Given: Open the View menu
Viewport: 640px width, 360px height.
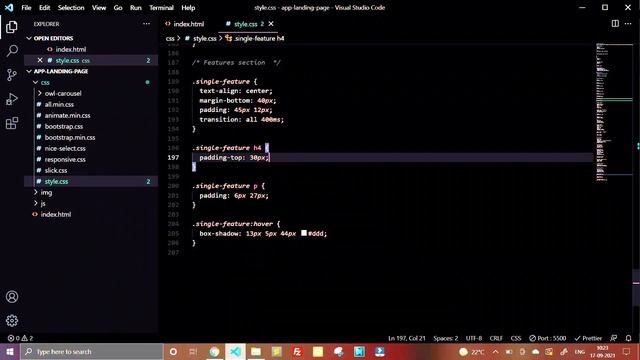Looking at the screenshot, I should pos(99,8).
